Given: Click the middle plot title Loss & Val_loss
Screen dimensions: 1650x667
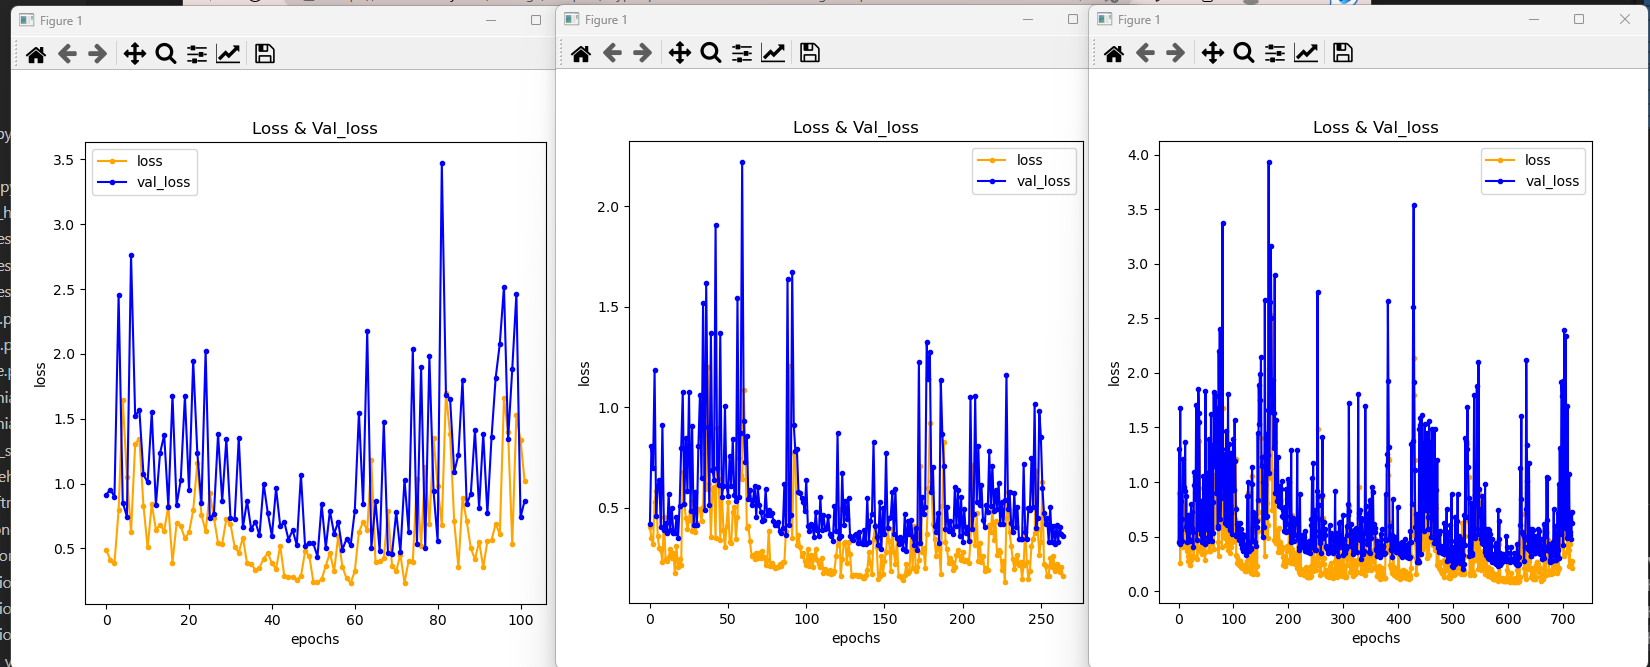Looking at the screenshot, I should coord(856,127).
